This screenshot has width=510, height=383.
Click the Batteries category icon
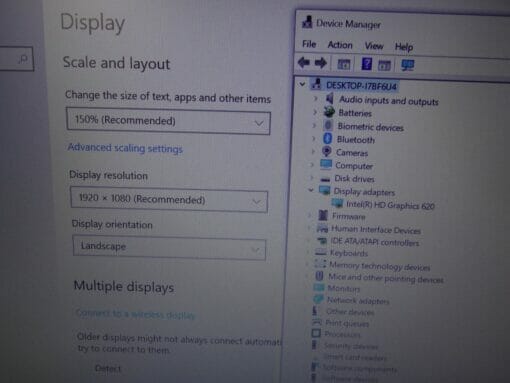(329, 112)
